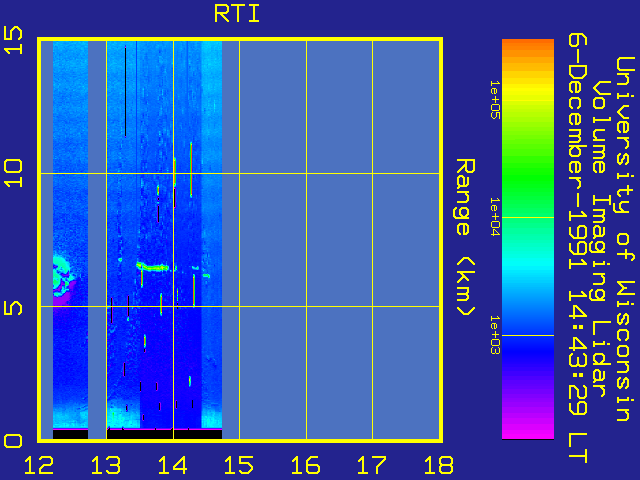
Task: Click the 6-December-1991 14:43:29 LT timestamp
Action: point(578,249)
